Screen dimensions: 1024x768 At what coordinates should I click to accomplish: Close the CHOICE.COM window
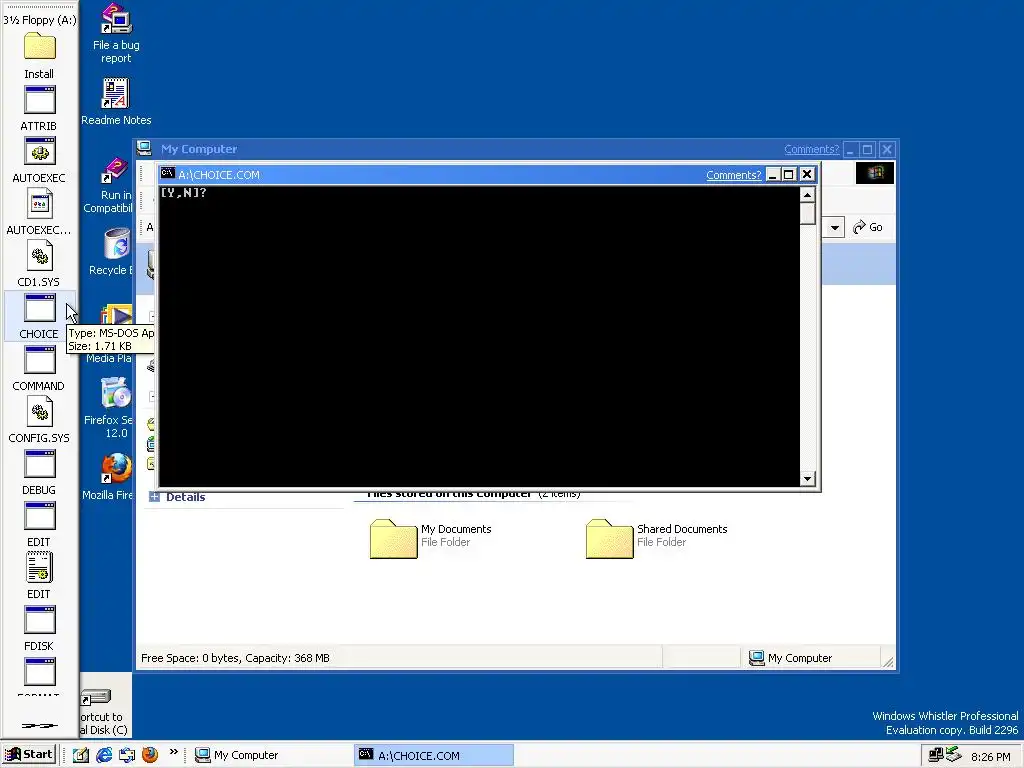(807, 174)
